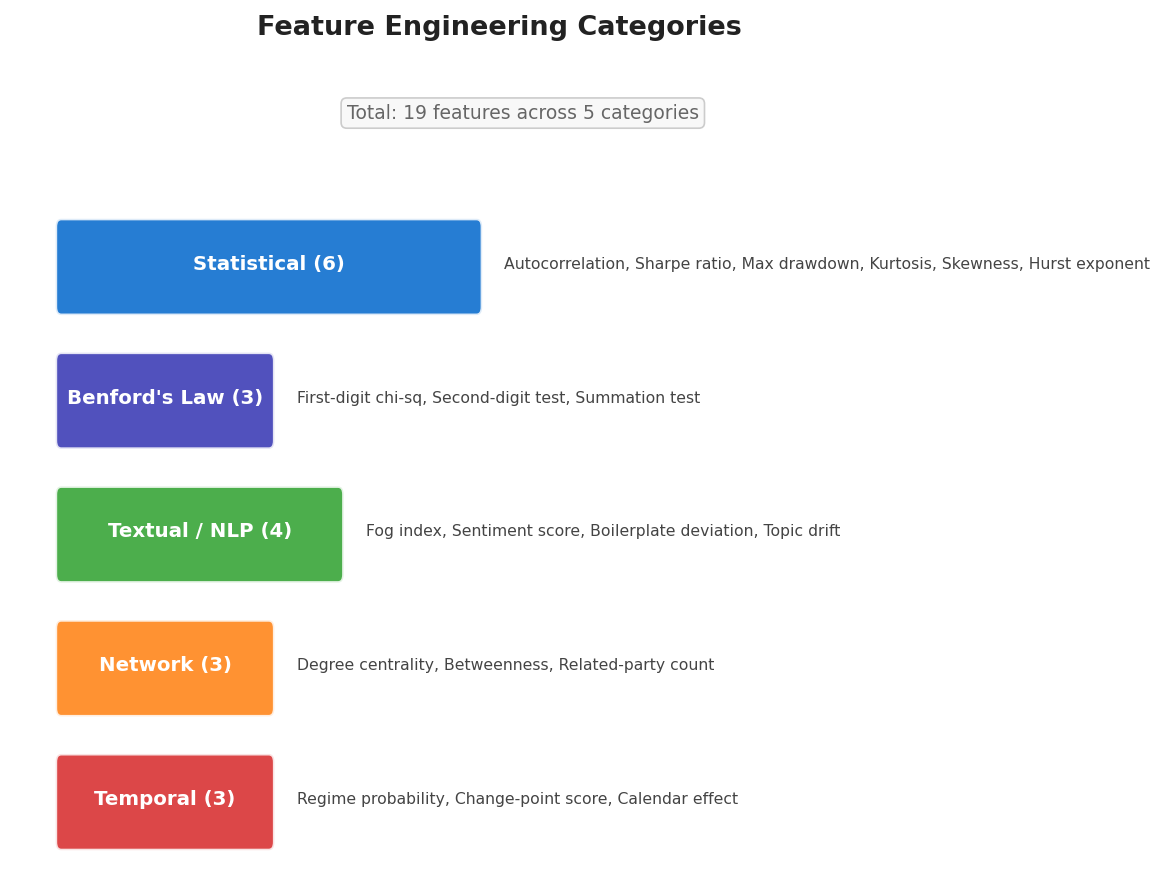Select the Total: 19 features summary box

coord(522,113)
